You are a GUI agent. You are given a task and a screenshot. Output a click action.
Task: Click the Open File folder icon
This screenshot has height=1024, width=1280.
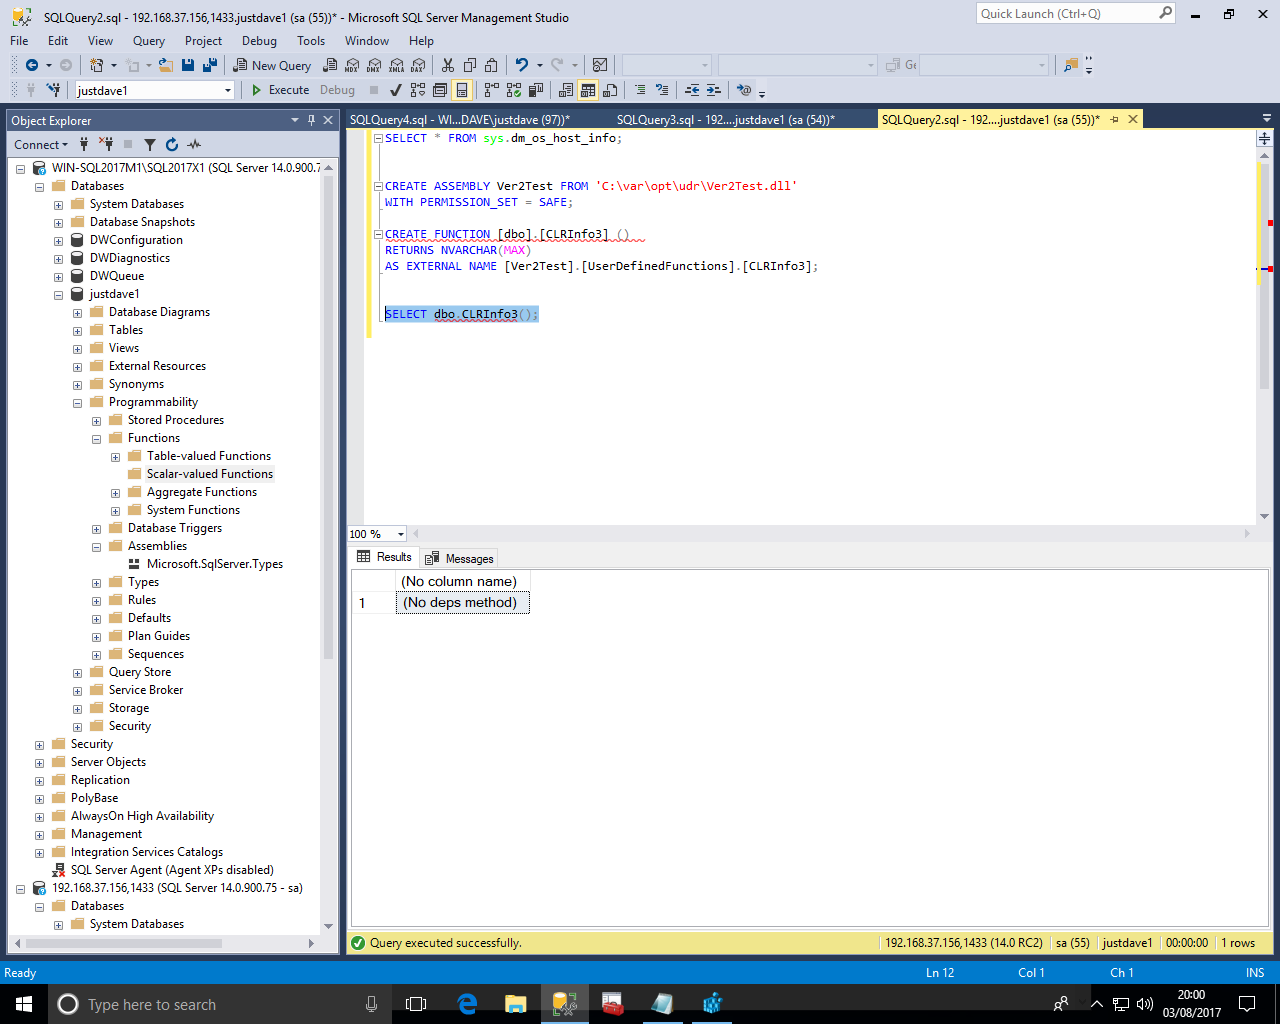[x=165, y=66]
